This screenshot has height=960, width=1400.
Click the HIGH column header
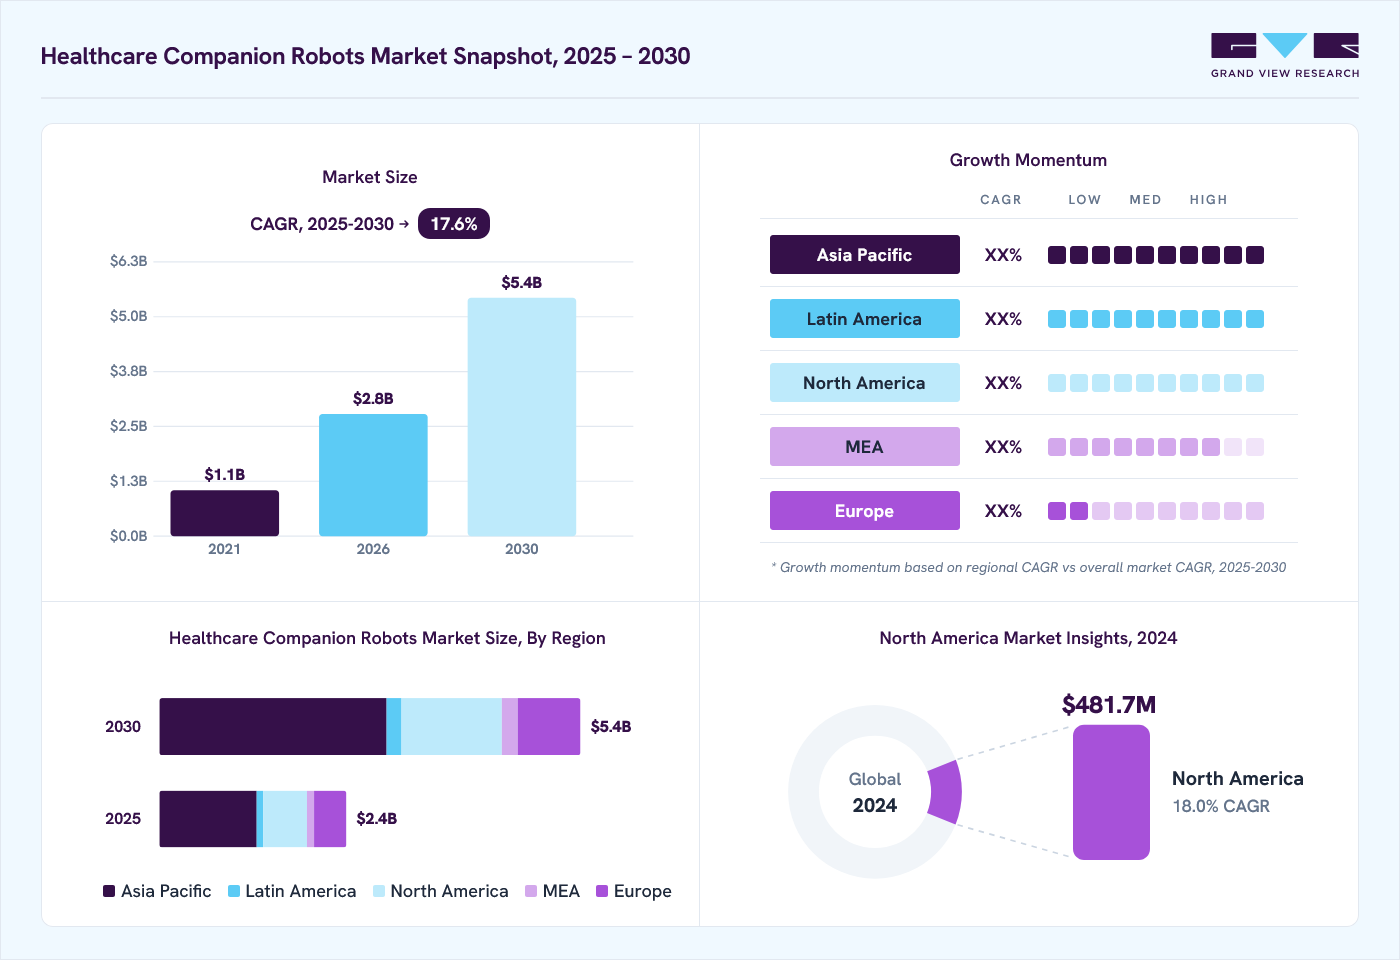point(1208,200)
